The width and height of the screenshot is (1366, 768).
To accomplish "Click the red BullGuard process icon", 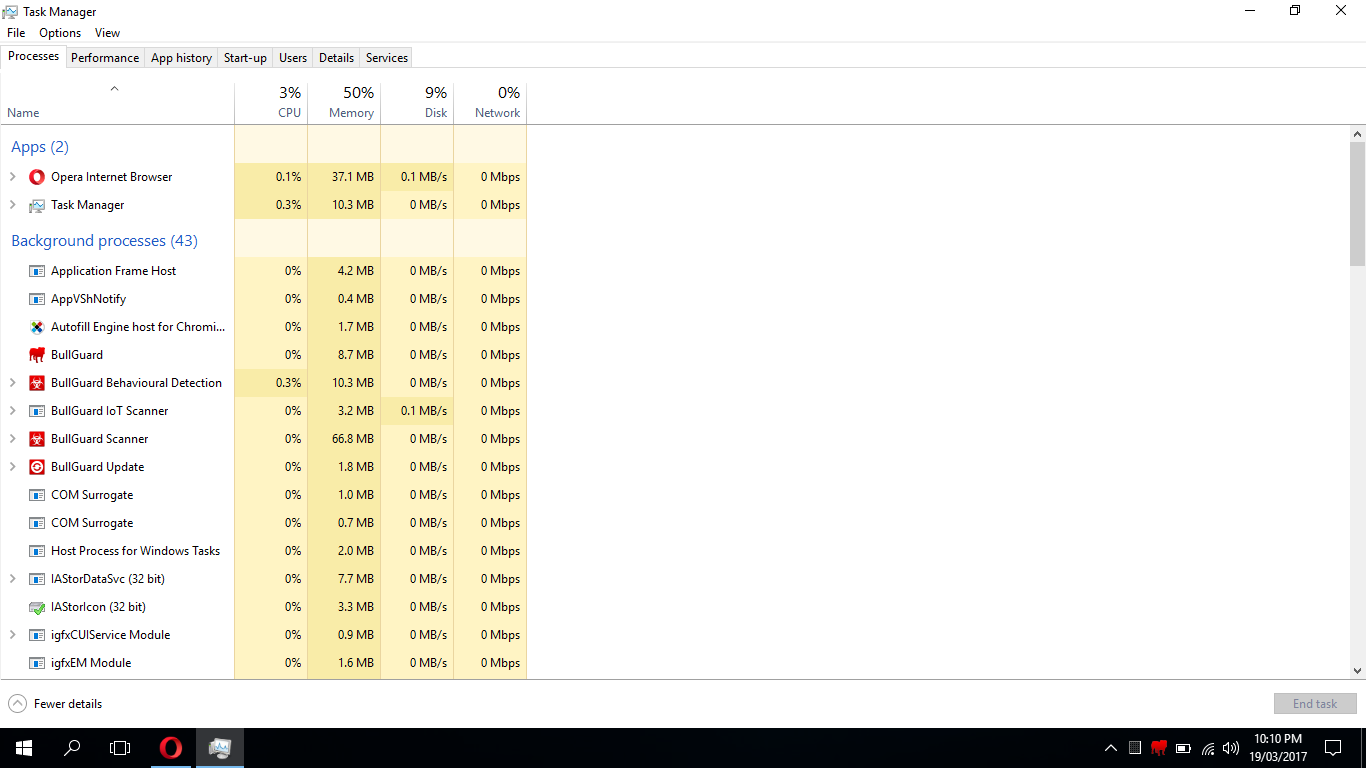I will tap(37, 355).
